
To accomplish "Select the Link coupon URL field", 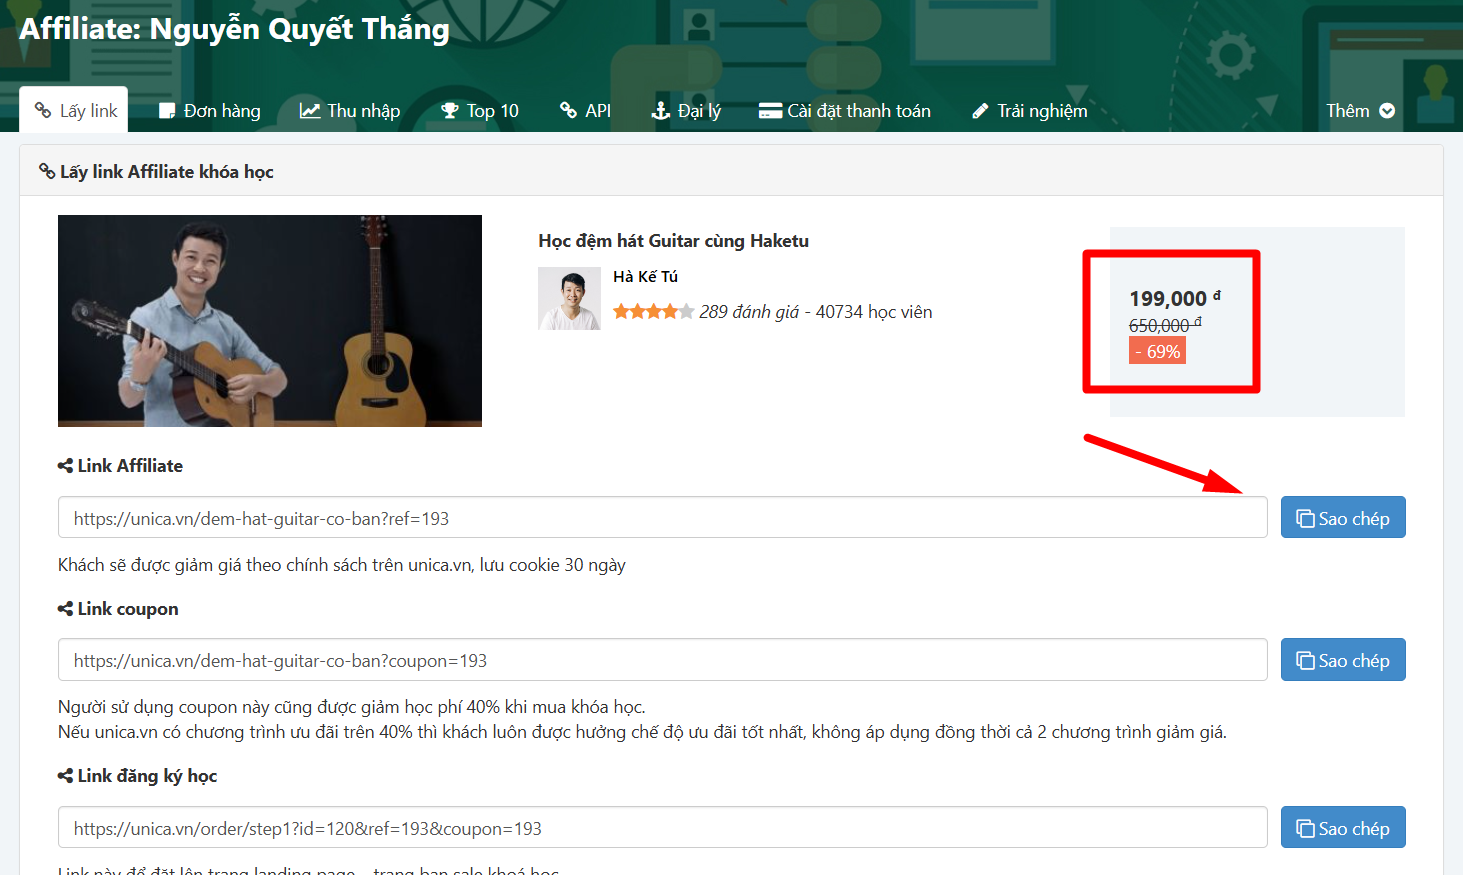I will point(662,660).
